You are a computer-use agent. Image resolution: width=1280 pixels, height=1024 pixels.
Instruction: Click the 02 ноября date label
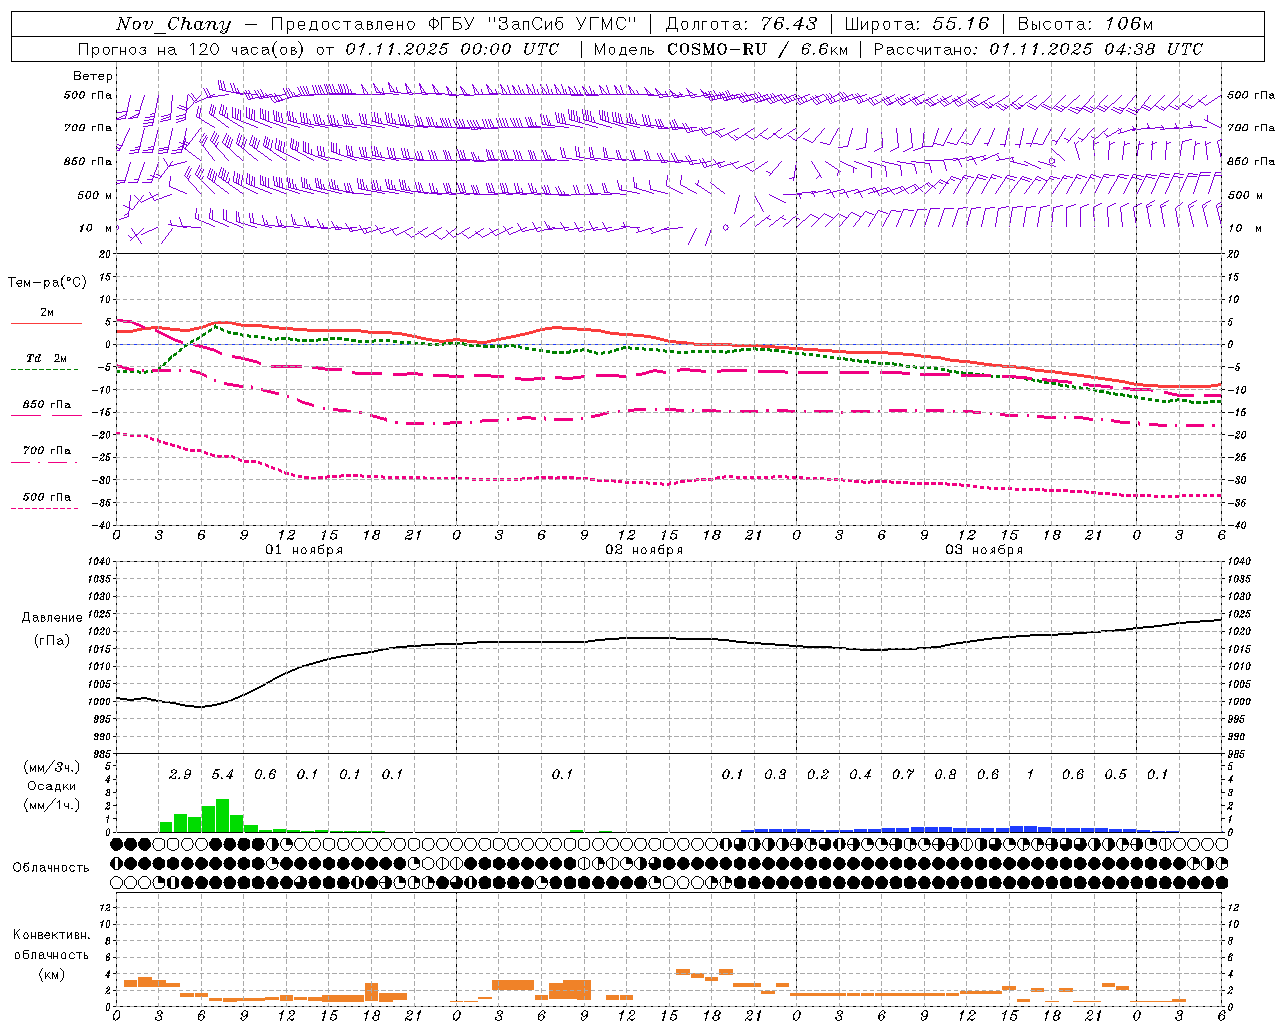click(644, 550)
